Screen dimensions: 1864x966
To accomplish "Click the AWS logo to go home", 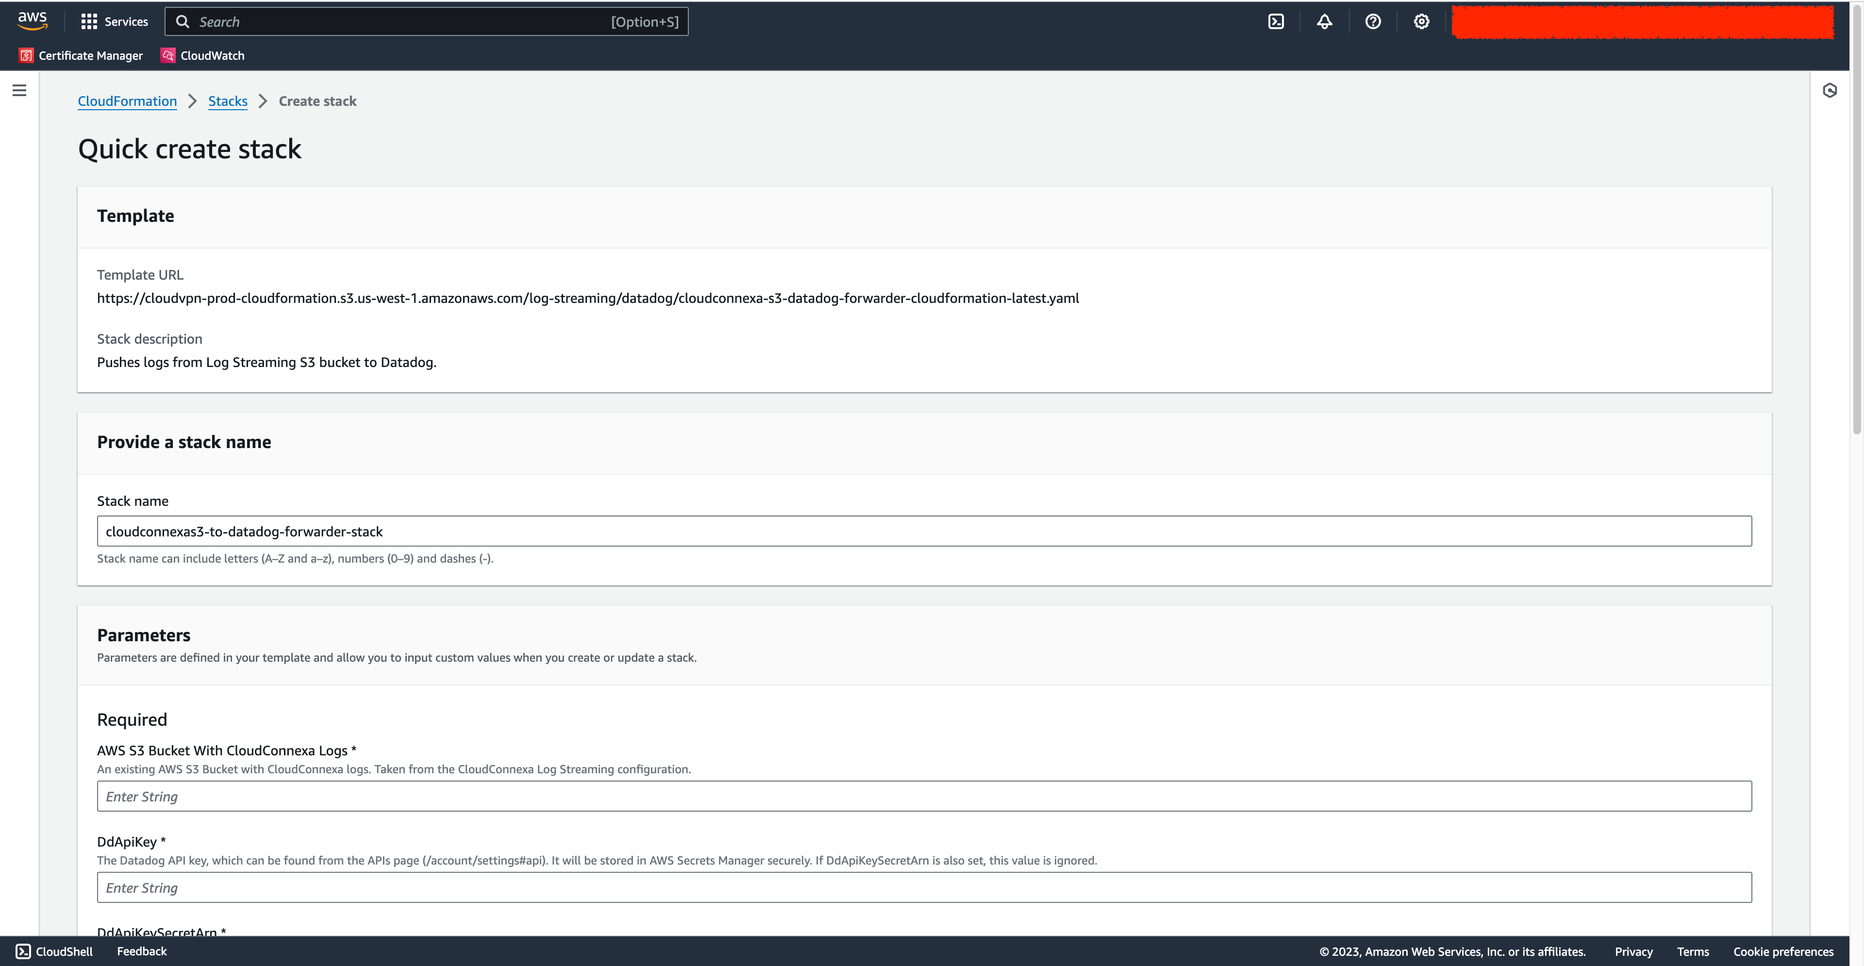I will coord(33,20).
